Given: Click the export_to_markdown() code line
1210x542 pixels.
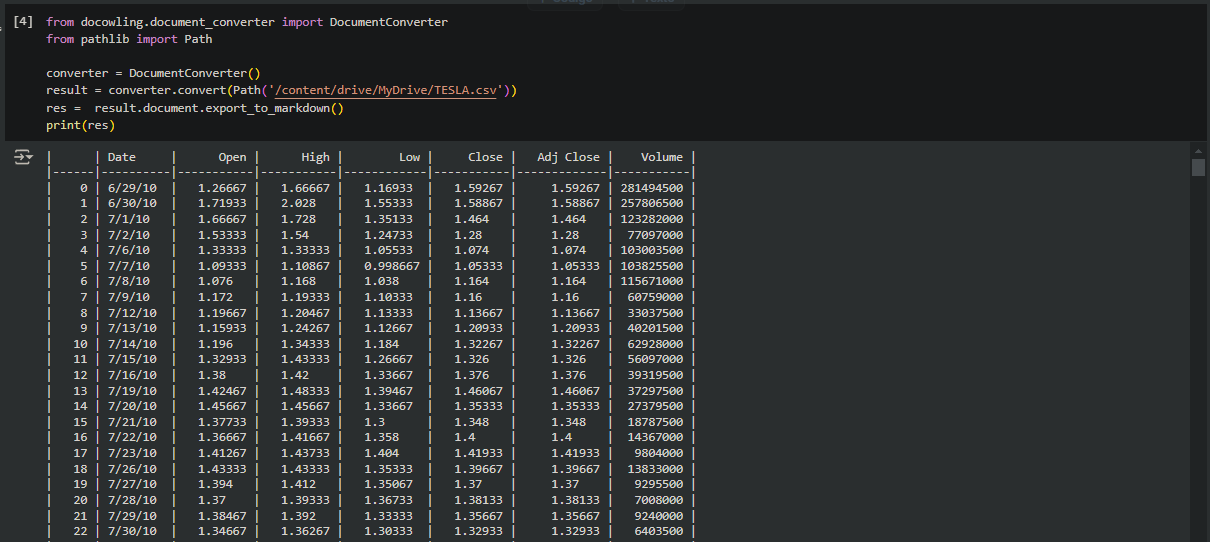Looking at the screenshot, I should pyautogui.click(x=194, y=107).
